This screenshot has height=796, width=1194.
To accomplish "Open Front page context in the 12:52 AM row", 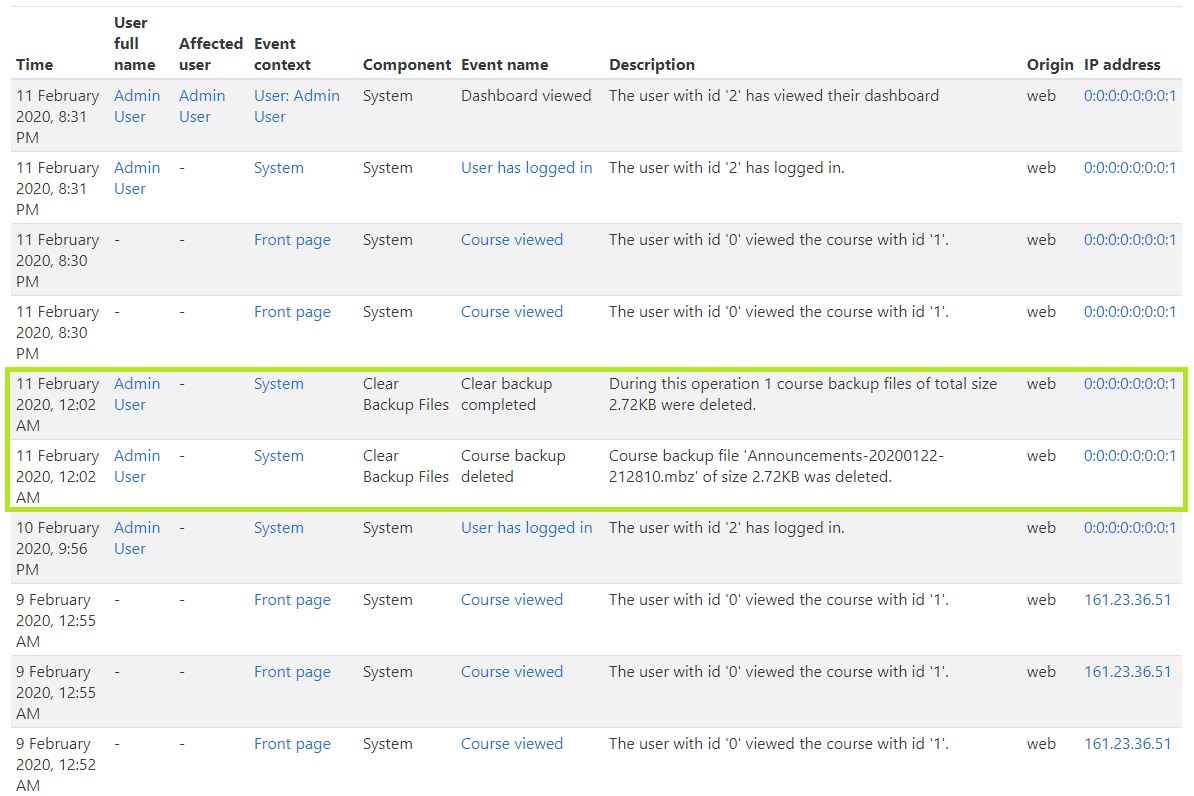I will pyautogui.click(x=292, y=744).
